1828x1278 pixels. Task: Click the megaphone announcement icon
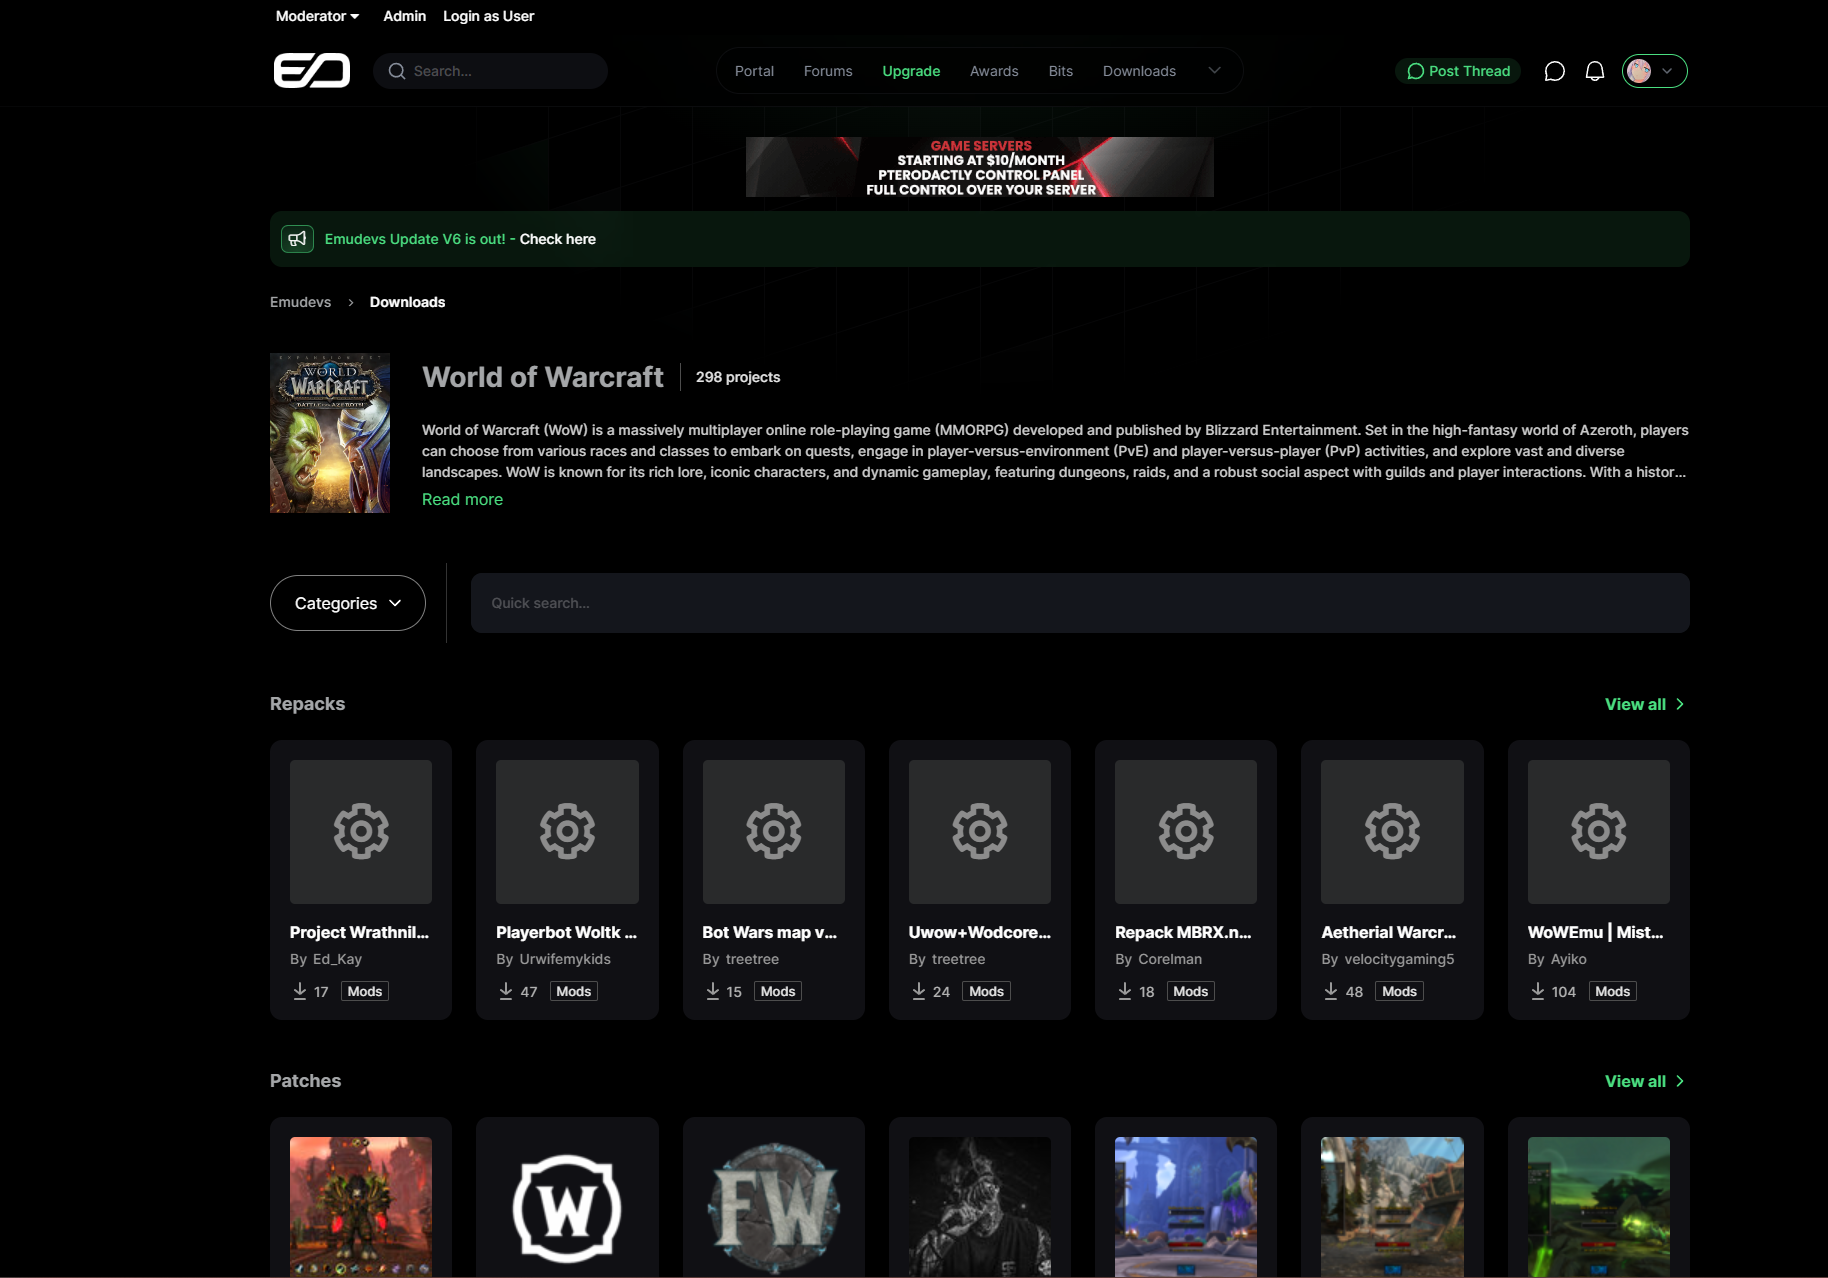click(297, 239)
